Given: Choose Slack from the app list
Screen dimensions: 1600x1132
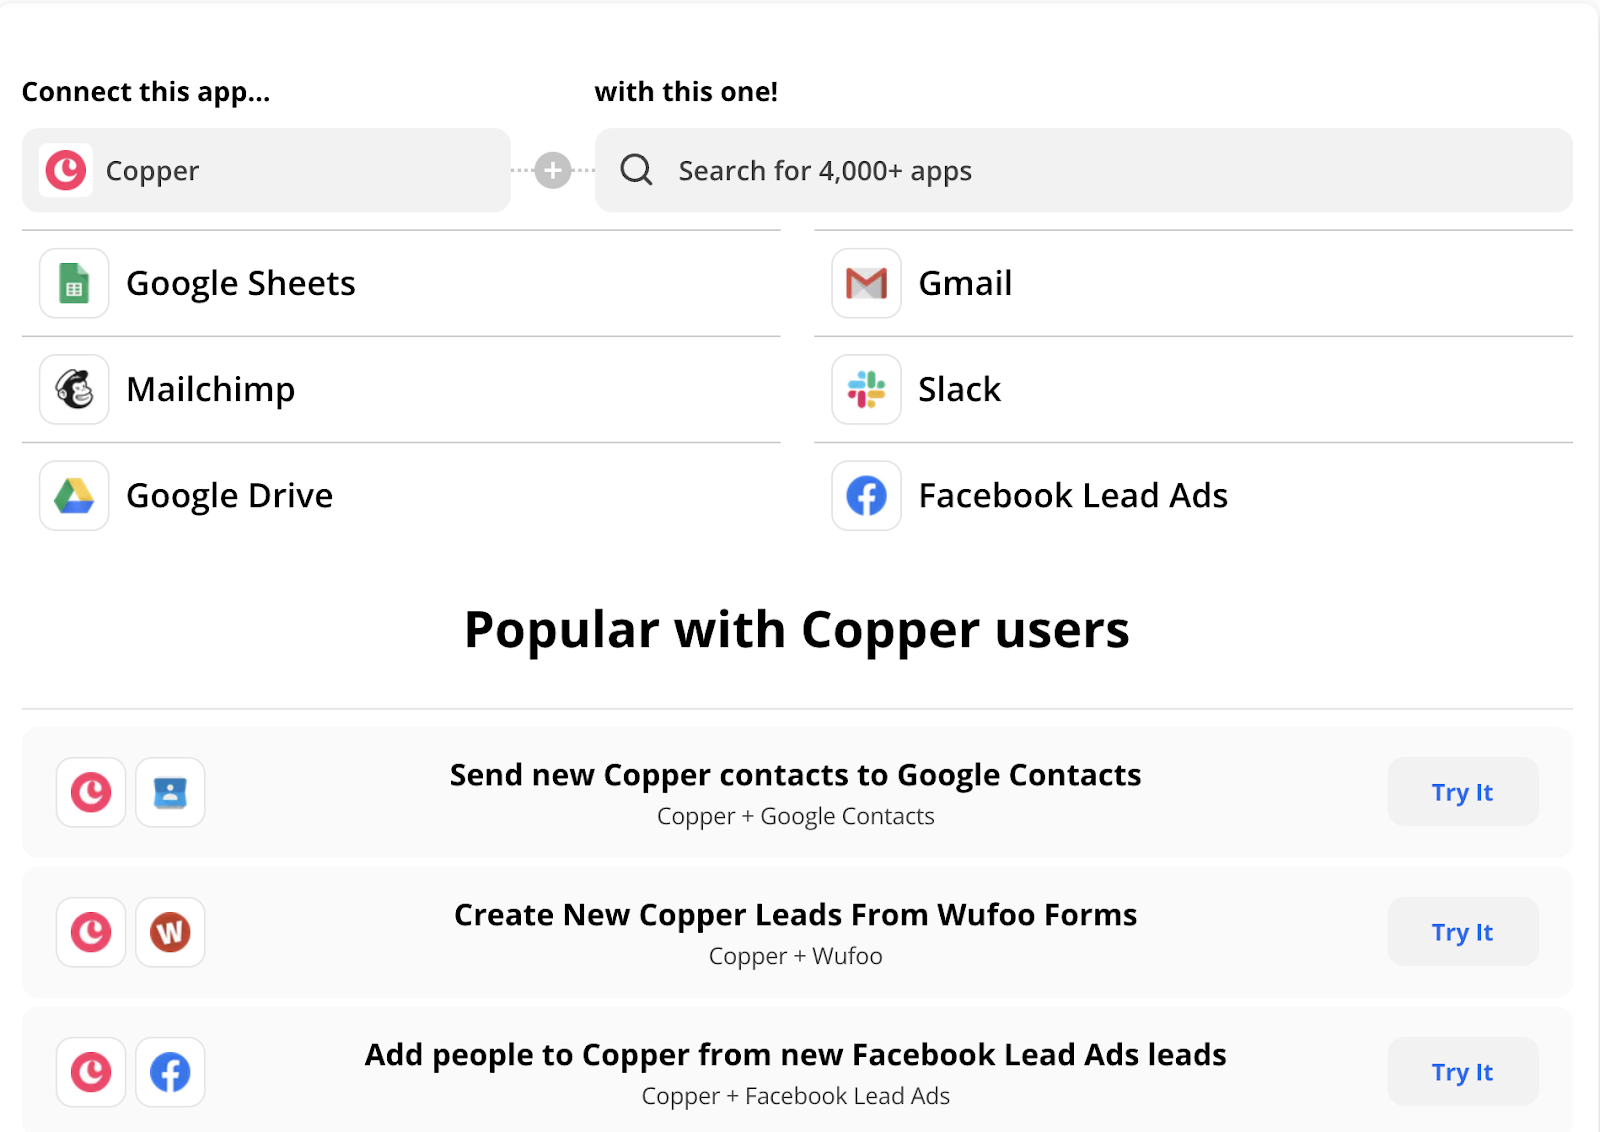Looking at the screenshot, I should coord(1193,389).
